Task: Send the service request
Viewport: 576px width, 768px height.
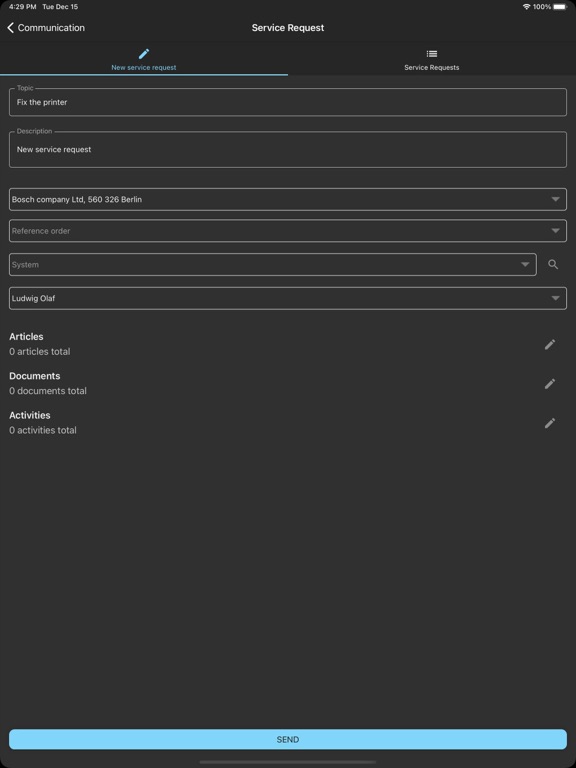Action: pos(288,739)
